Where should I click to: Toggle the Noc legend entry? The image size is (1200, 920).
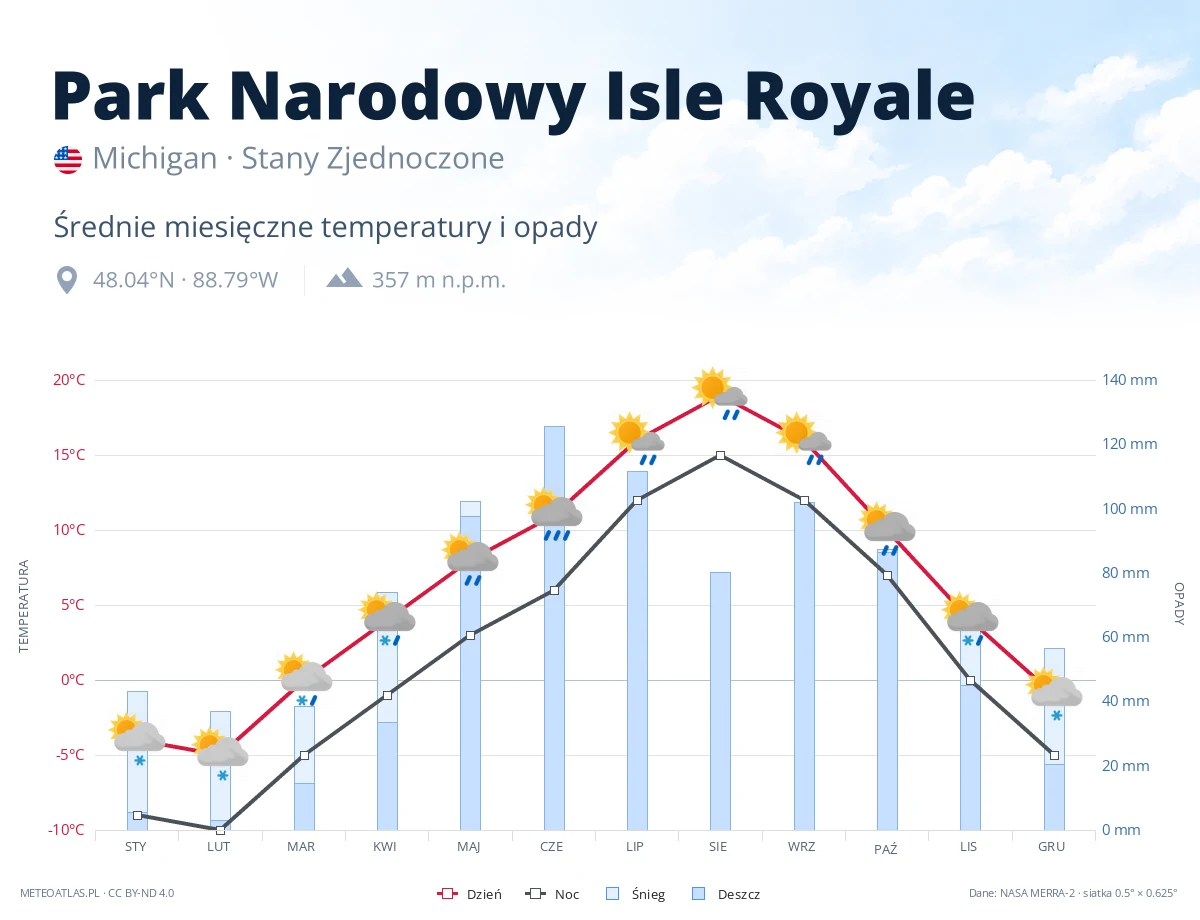552,894
